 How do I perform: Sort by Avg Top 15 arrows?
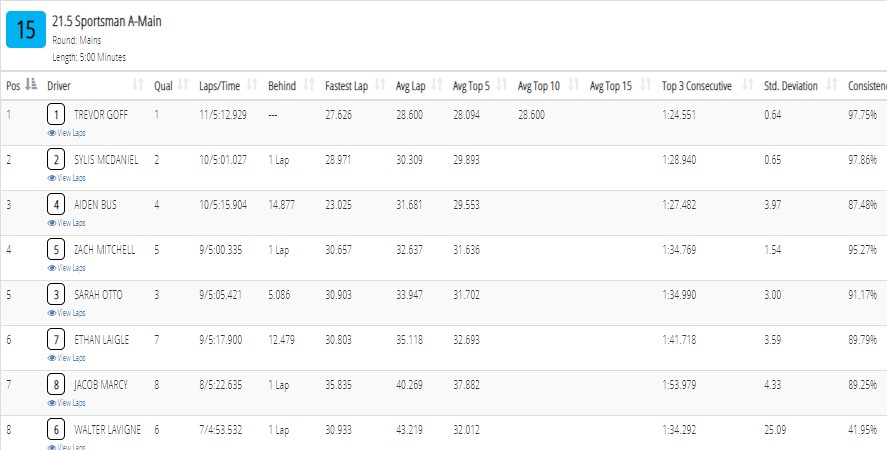tap(646, 85)
